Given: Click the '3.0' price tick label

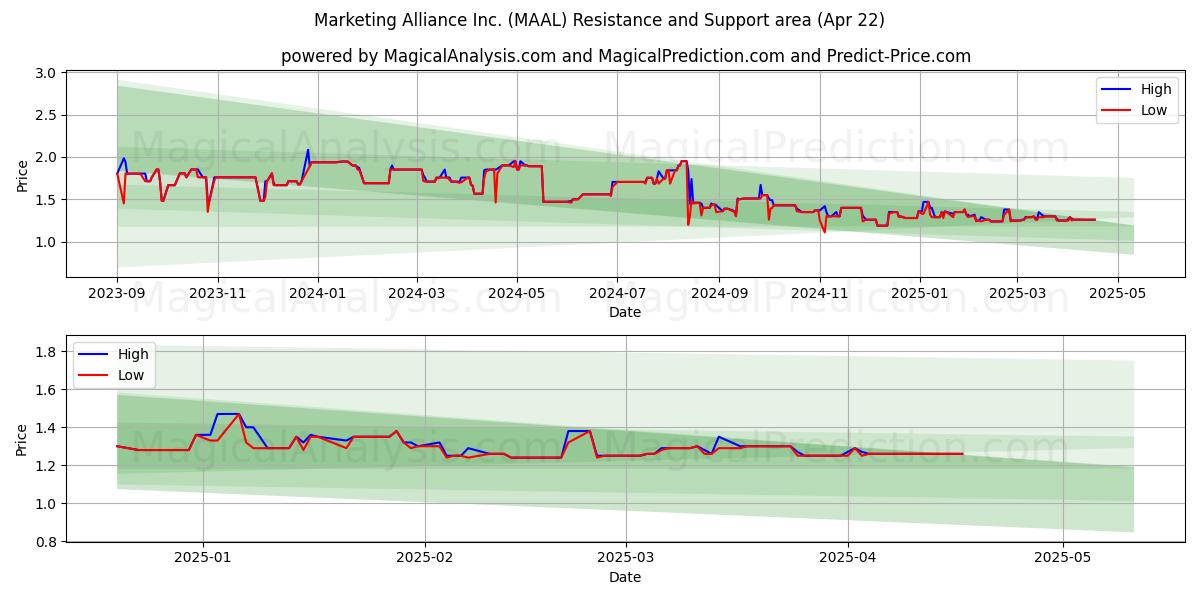Looking at the screenshot, I should pos(45,73).
